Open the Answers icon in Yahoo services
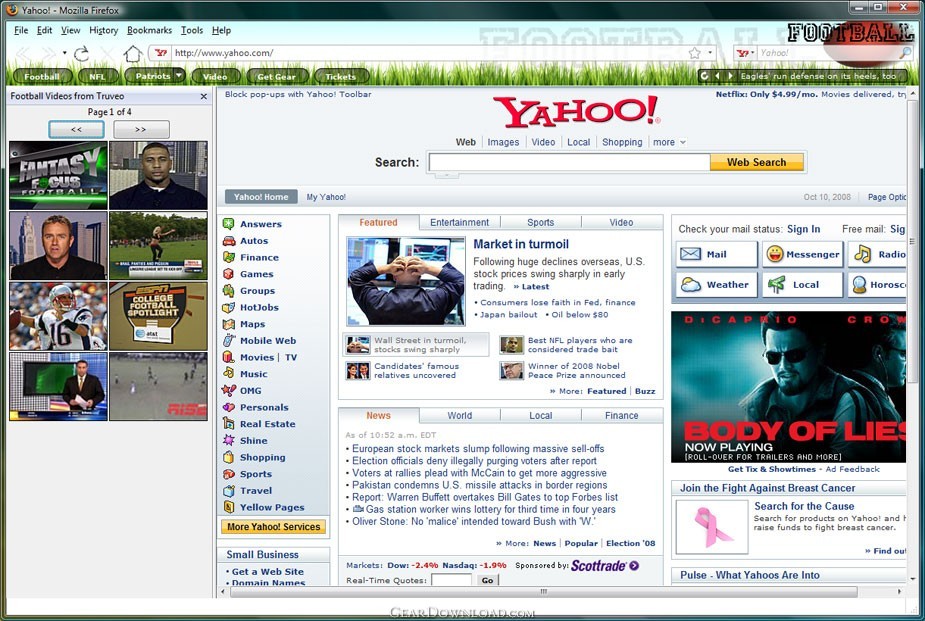925x621 pixels. (229, 224)
